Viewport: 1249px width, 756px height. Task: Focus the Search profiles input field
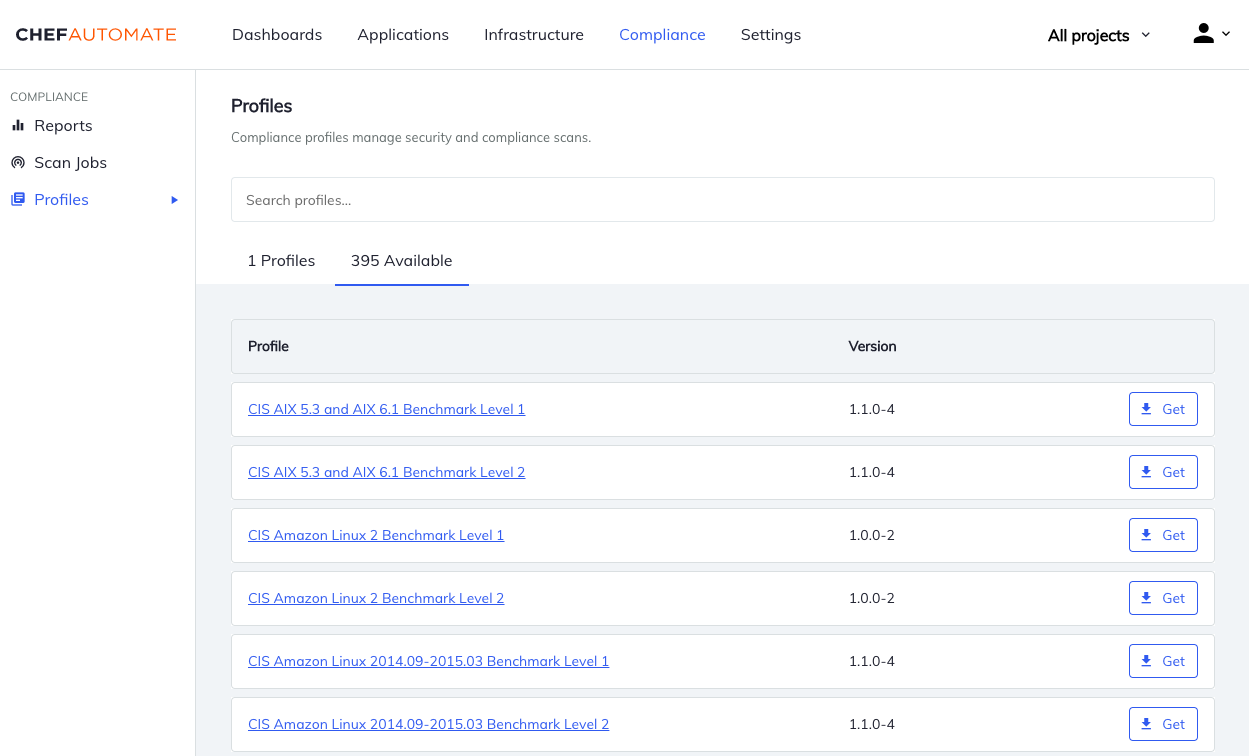pos(722,200)
